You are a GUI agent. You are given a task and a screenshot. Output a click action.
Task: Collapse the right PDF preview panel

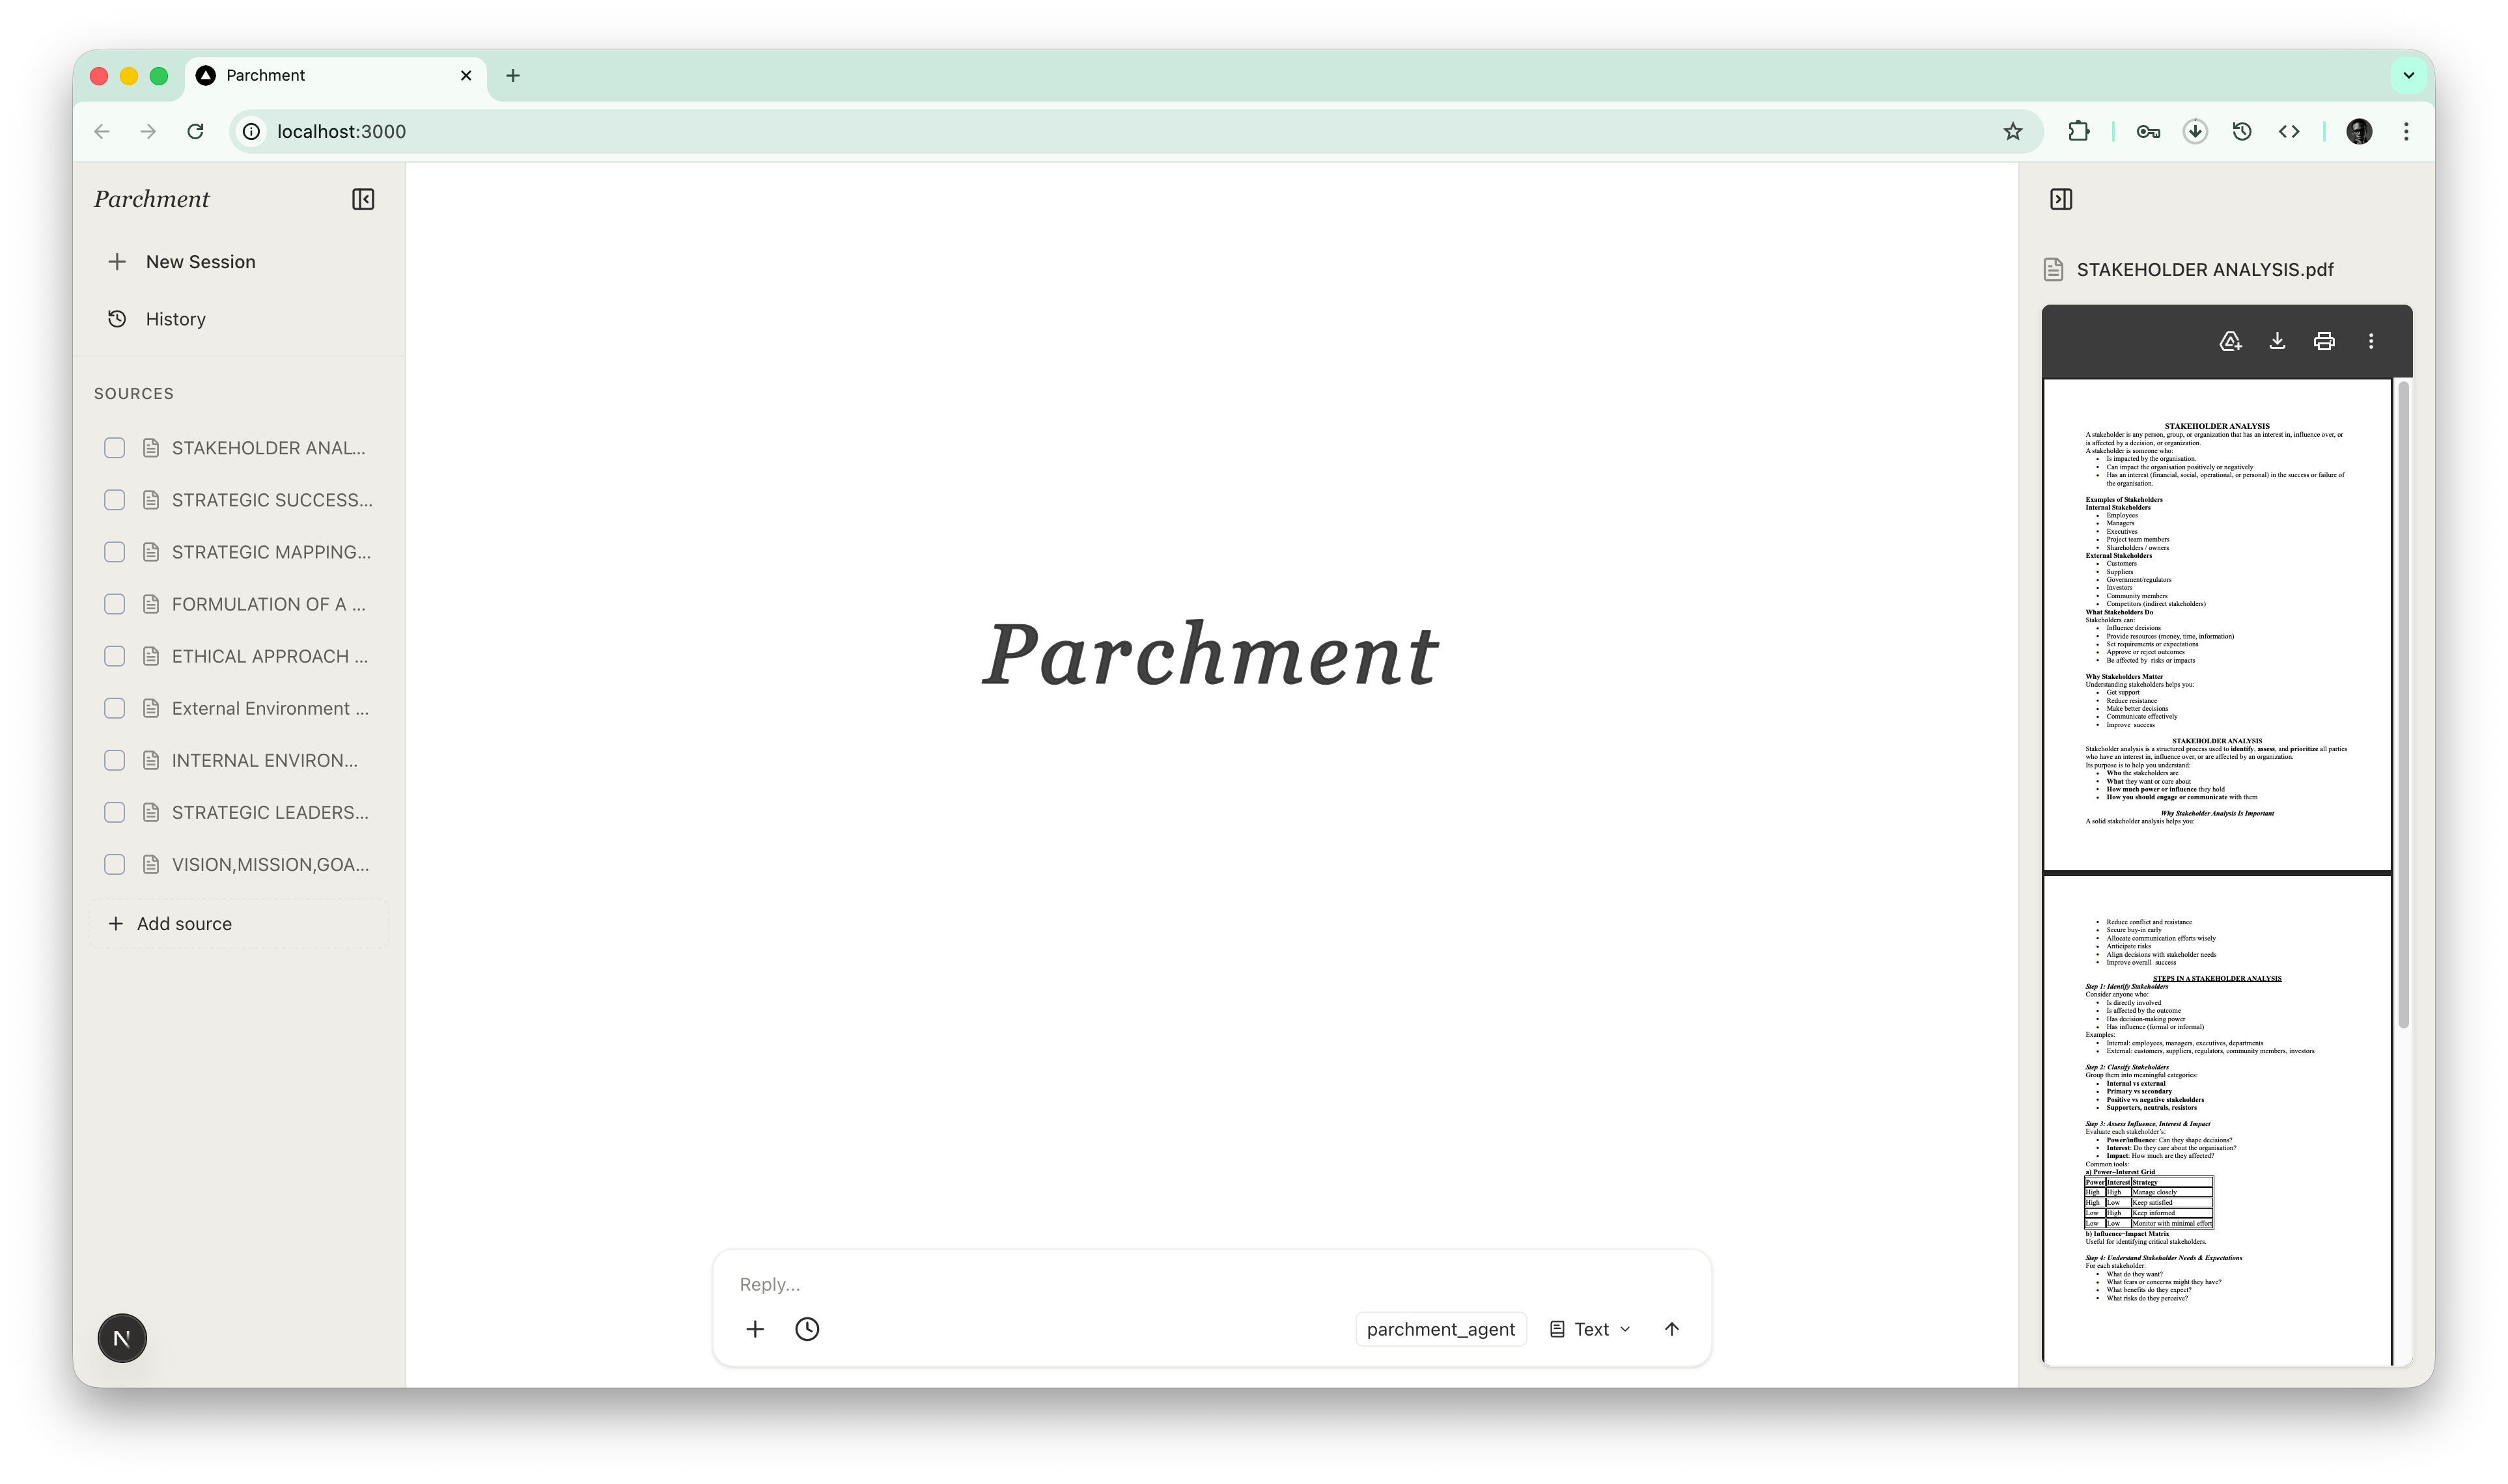coord(2060,199)
